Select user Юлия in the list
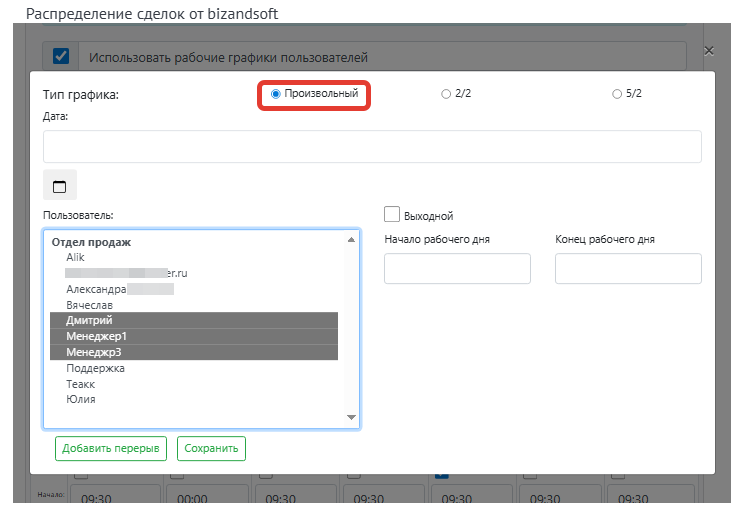743x519 pixels. click(x=81, y=400)
